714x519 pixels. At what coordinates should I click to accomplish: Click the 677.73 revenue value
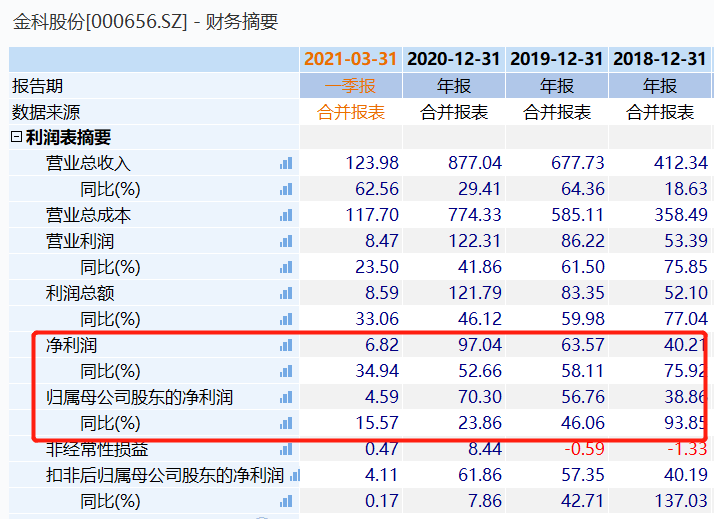[578, 163]
